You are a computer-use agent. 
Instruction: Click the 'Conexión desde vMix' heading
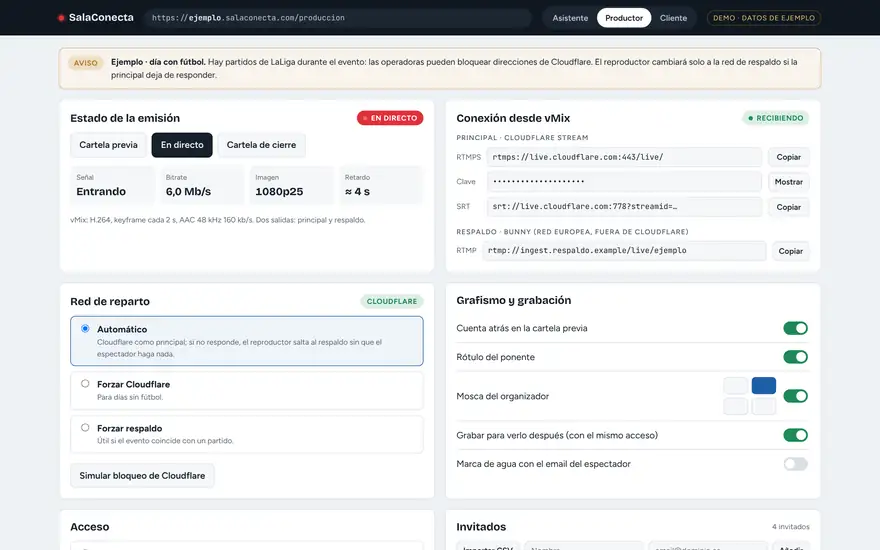[x=513, y=118]
